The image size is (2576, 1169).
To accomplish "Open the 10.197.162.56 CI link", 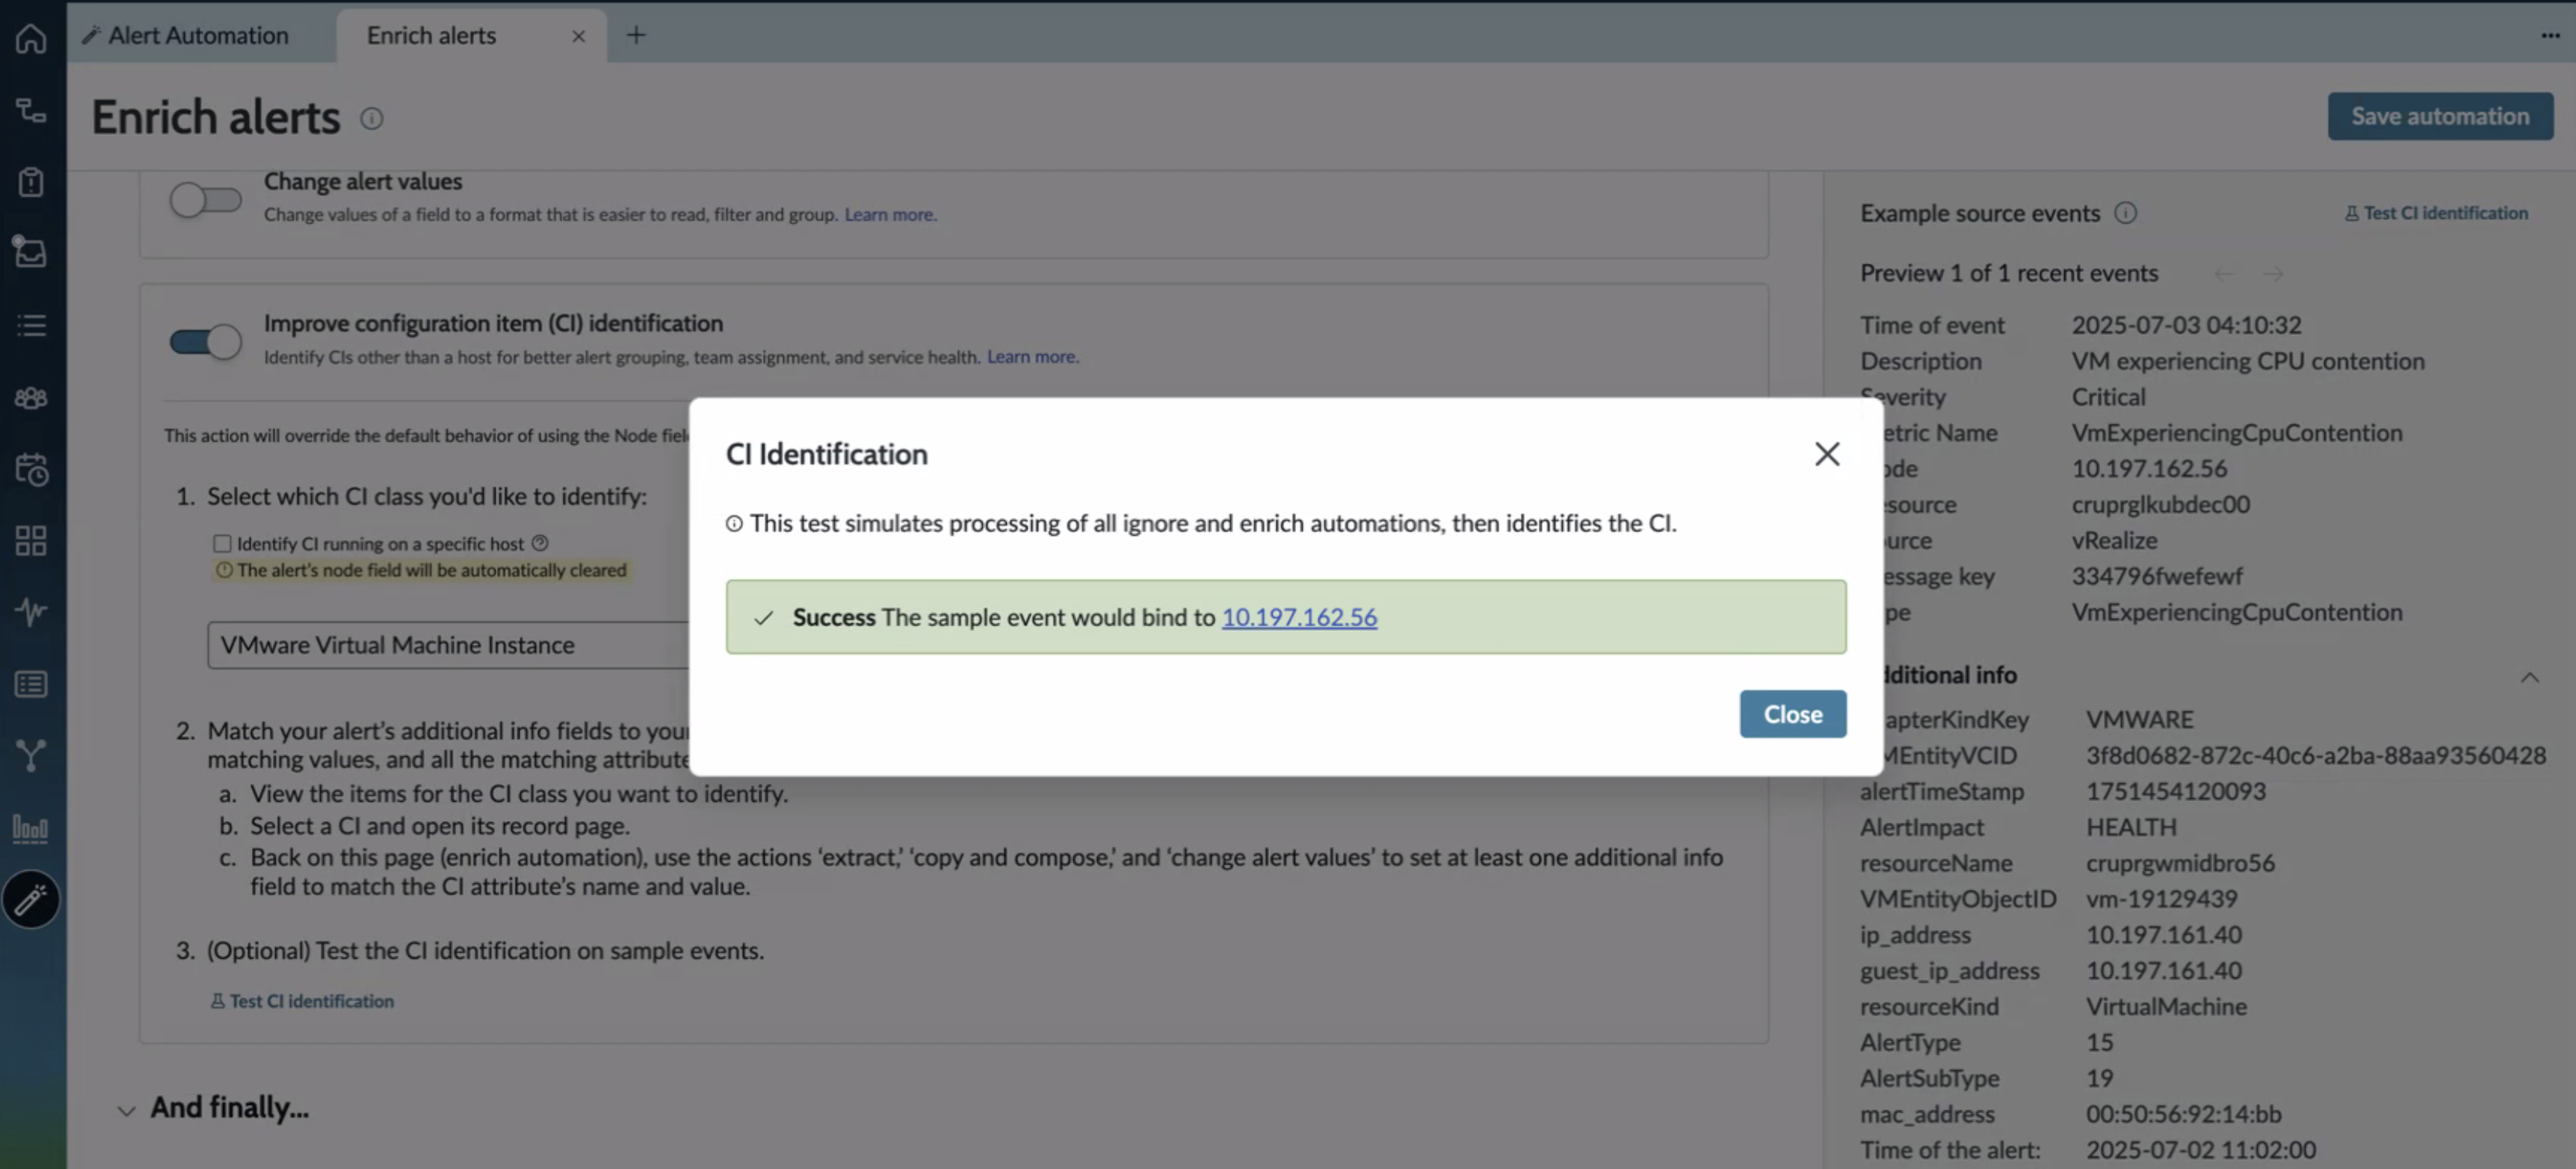I will coord(1299,617).
